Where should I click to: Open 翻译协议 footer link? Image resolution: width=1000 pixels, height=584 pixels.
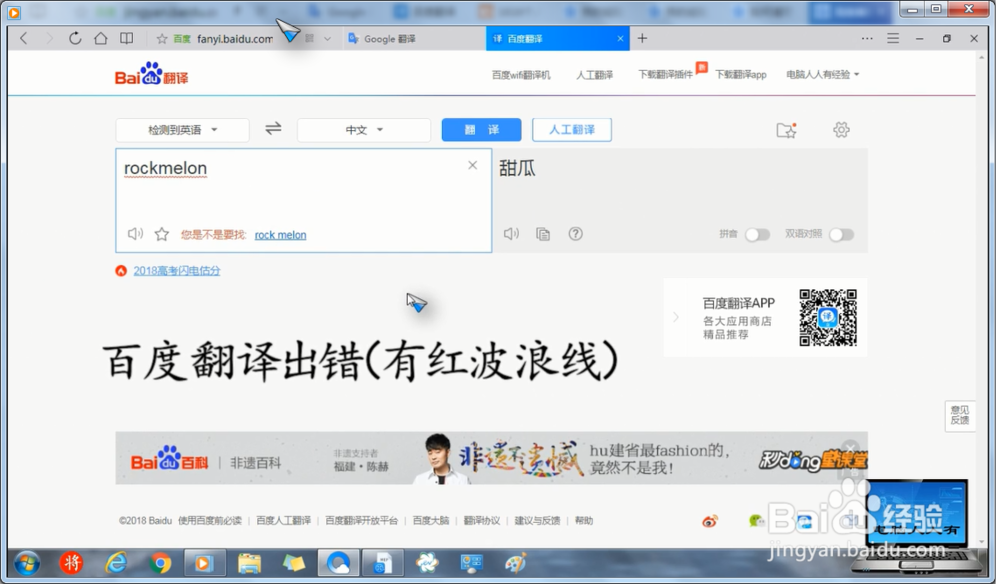click(482, 521)
